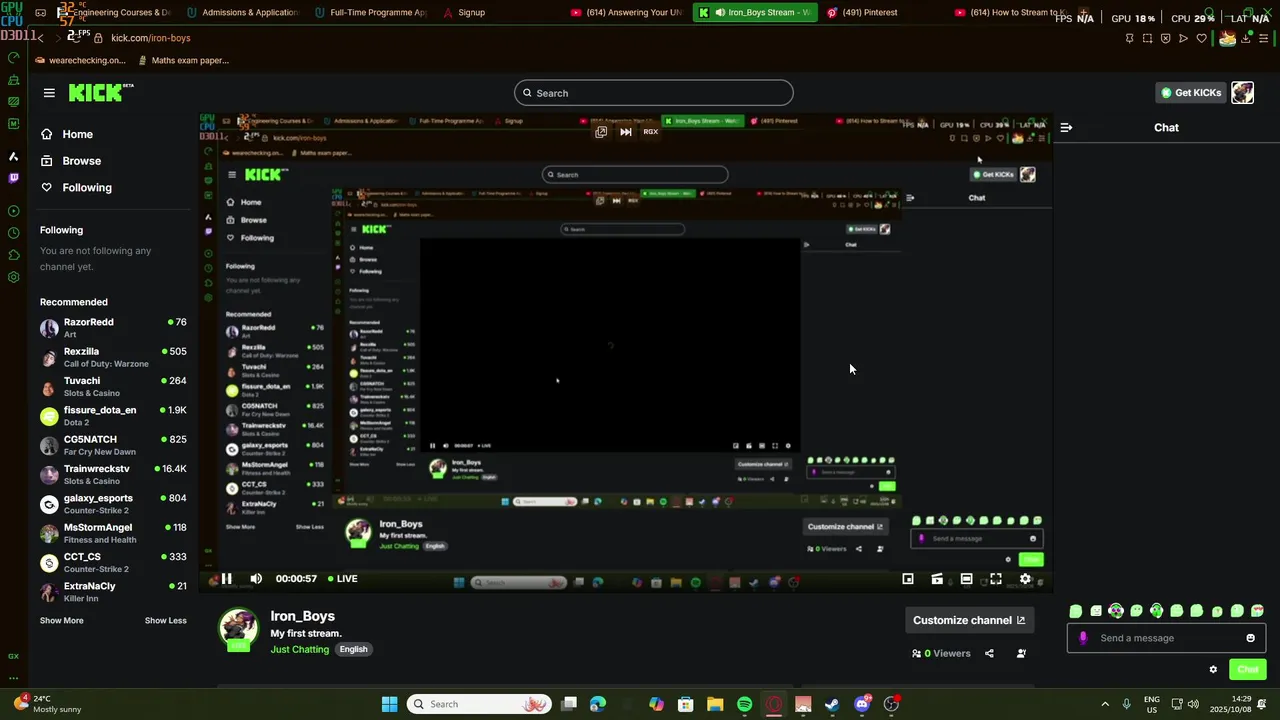Screen dimensions: 1280x720
Task: Open fissure_dota_en recommended channel
Action: [x=113, y=416]
